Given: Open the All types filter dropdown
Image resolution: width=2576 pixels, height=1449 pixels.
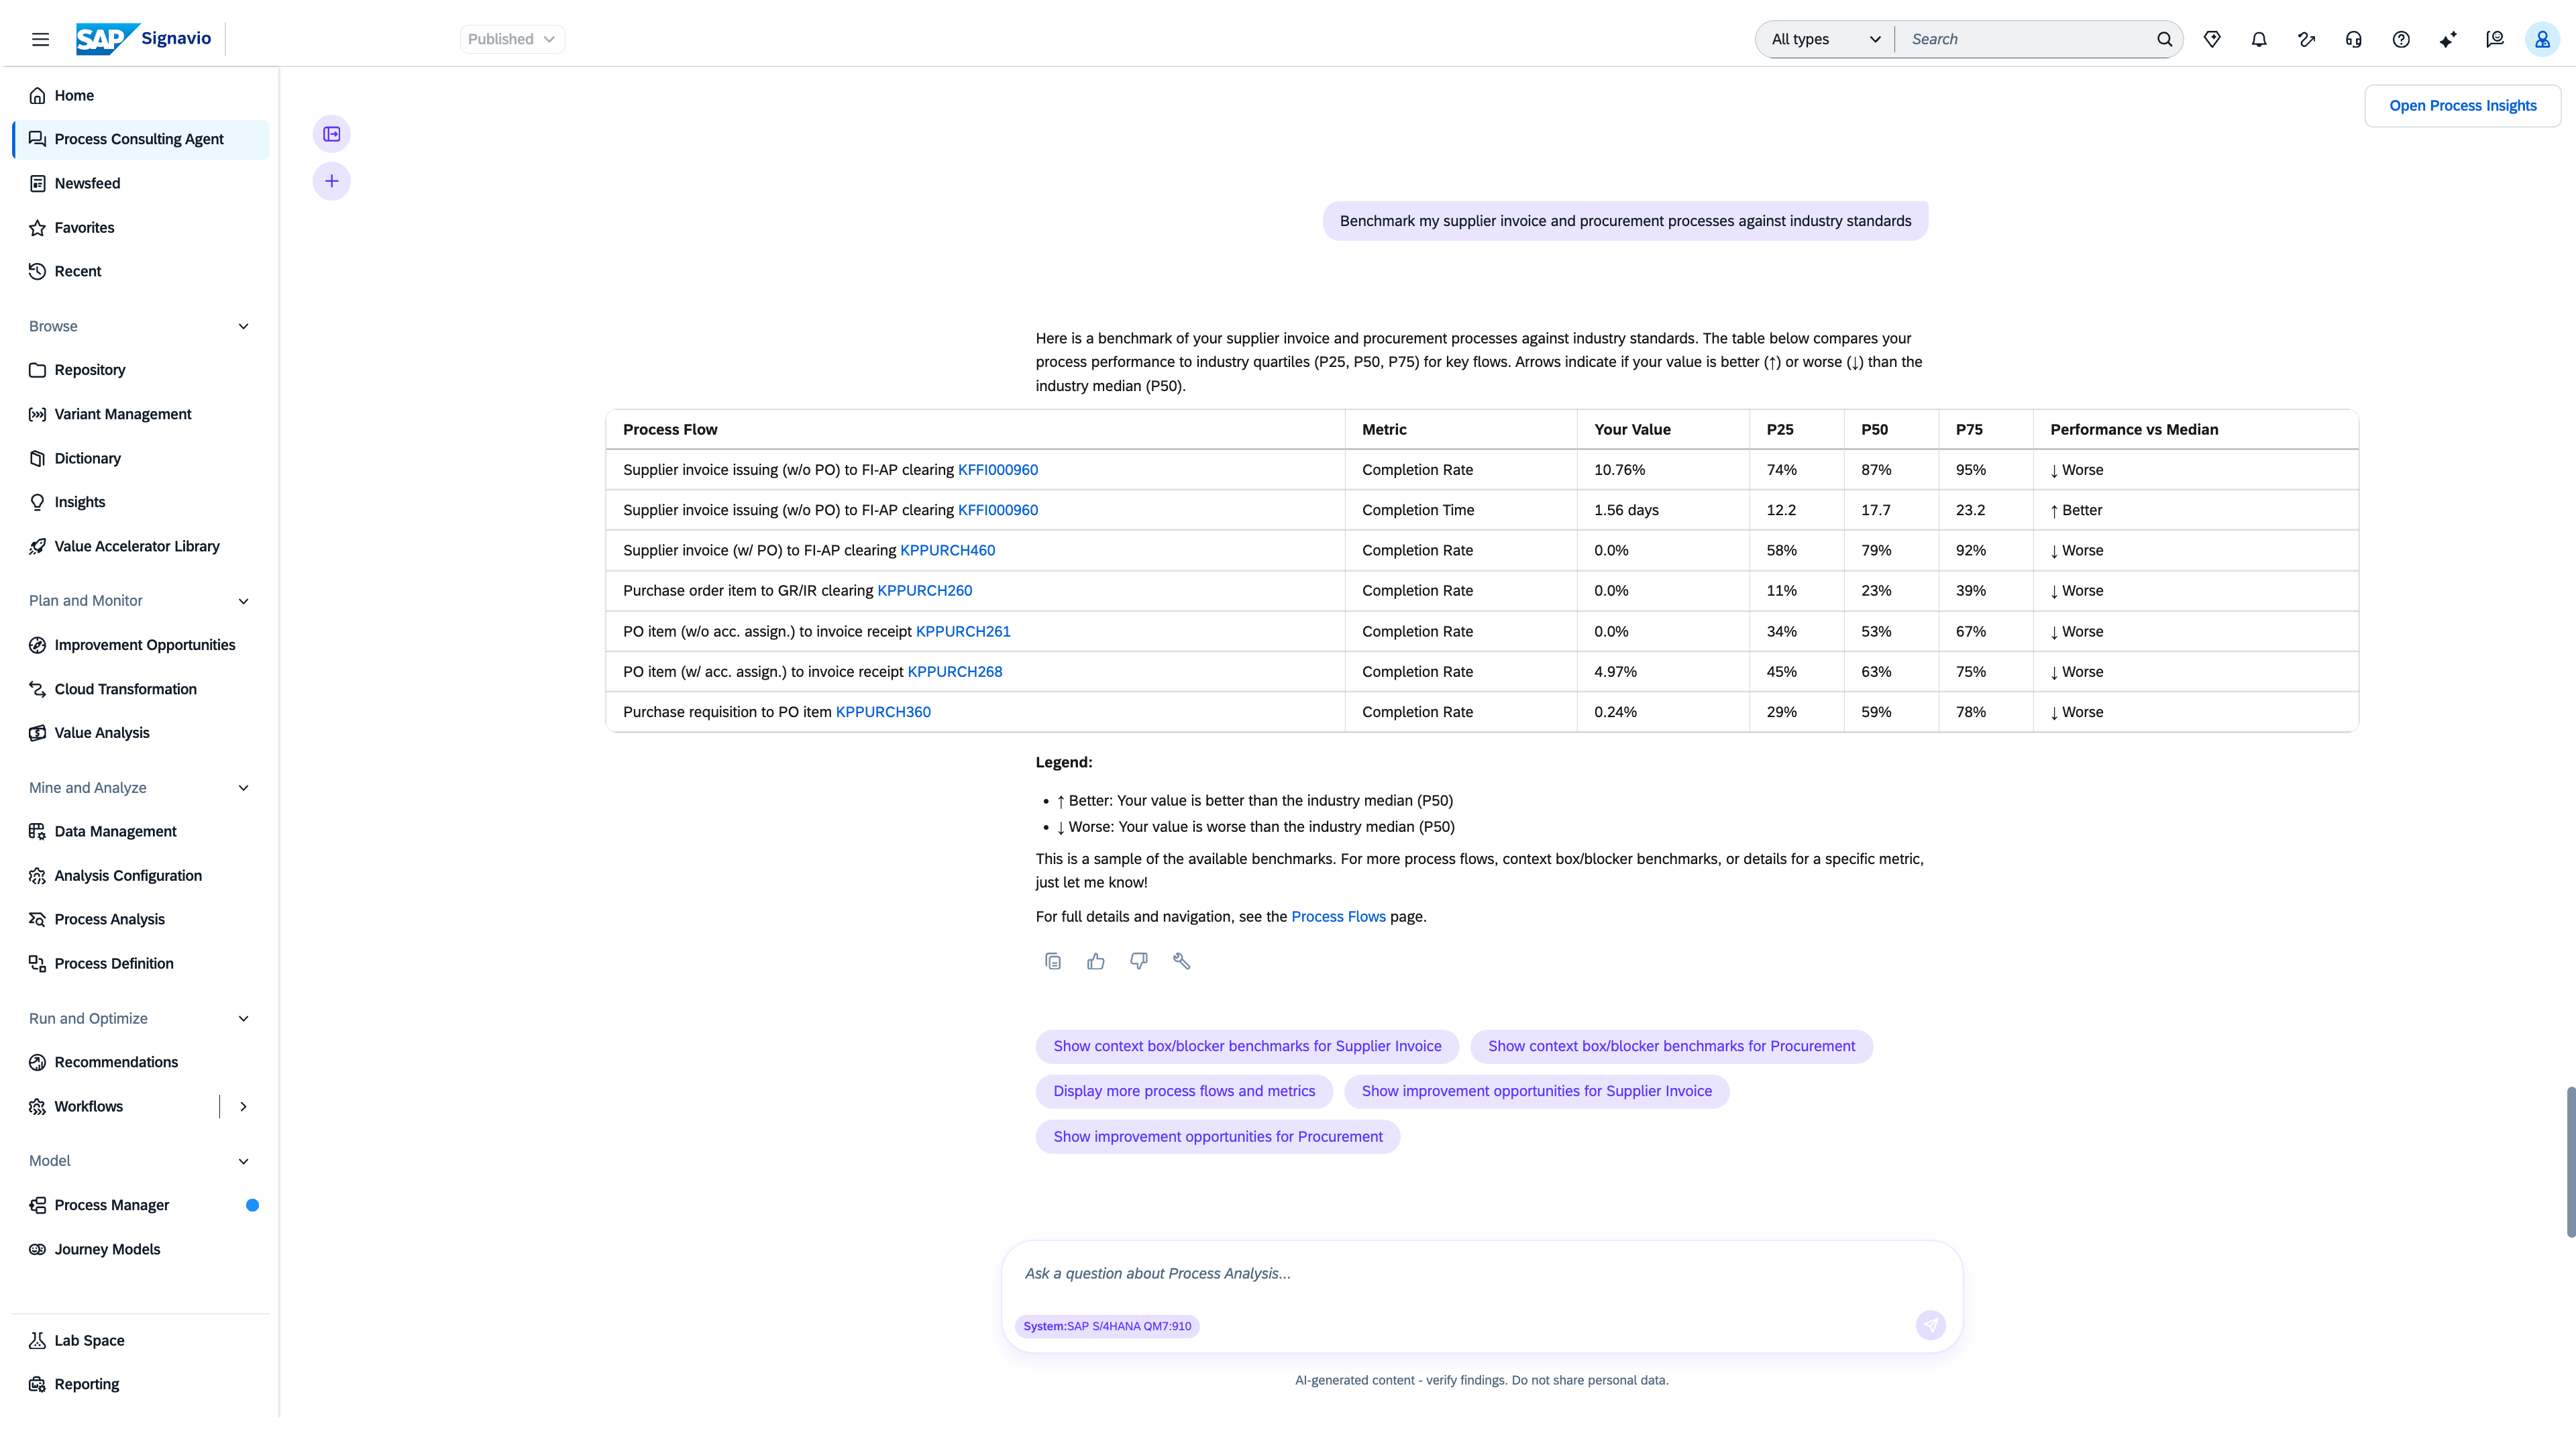Looking at the screenshot, I should pos(1825,39).
